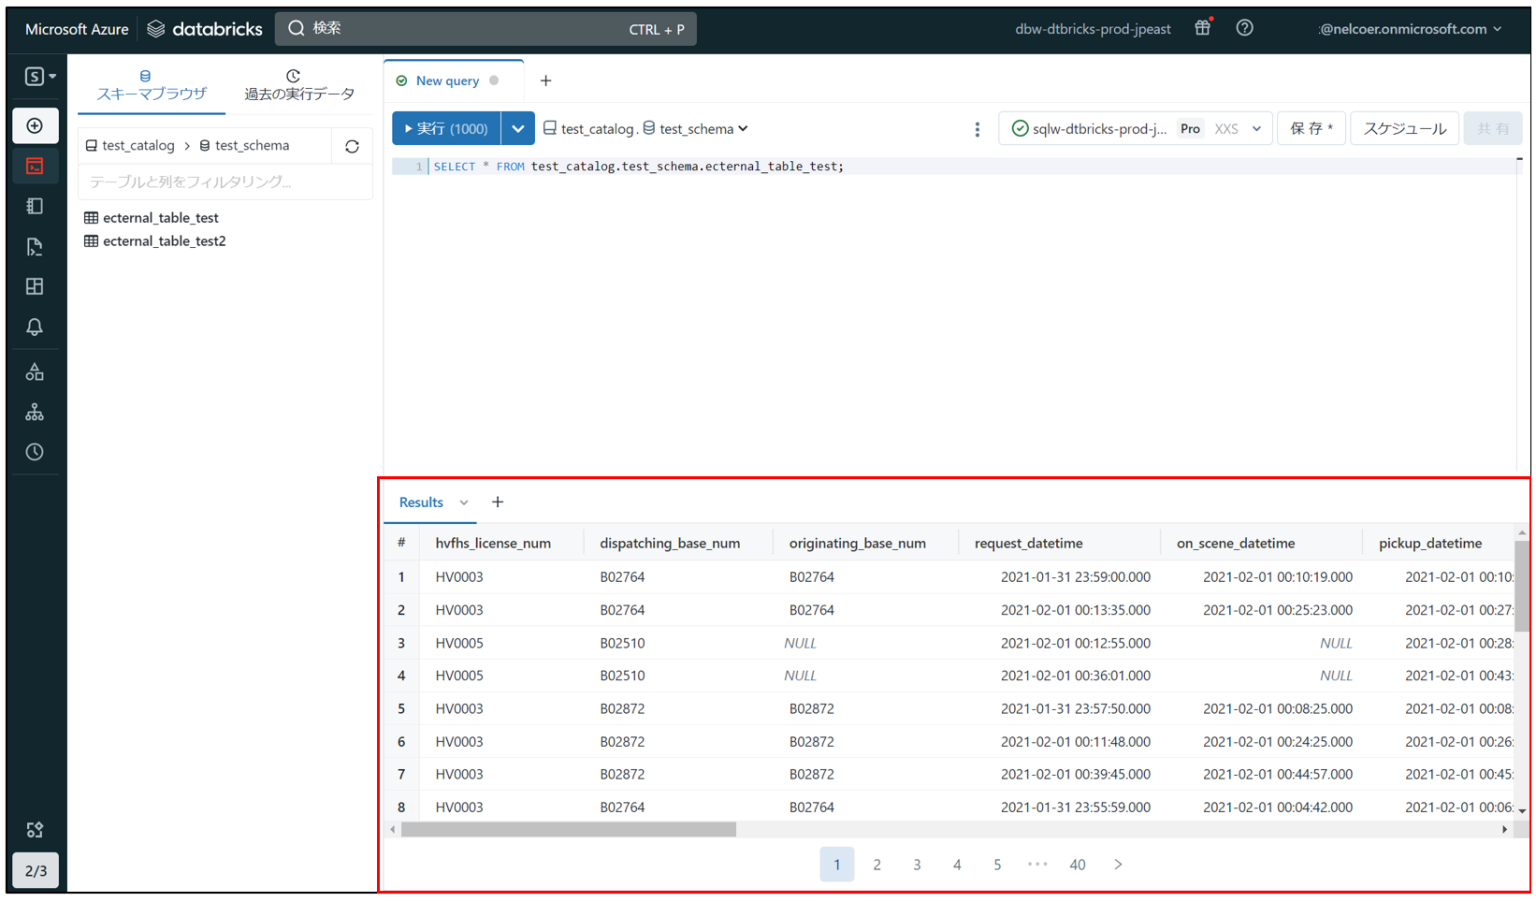Open the SQL Editor from the sidebar
The height and width of the screenshot is (902, 1536).
click(x=35, y=166)
